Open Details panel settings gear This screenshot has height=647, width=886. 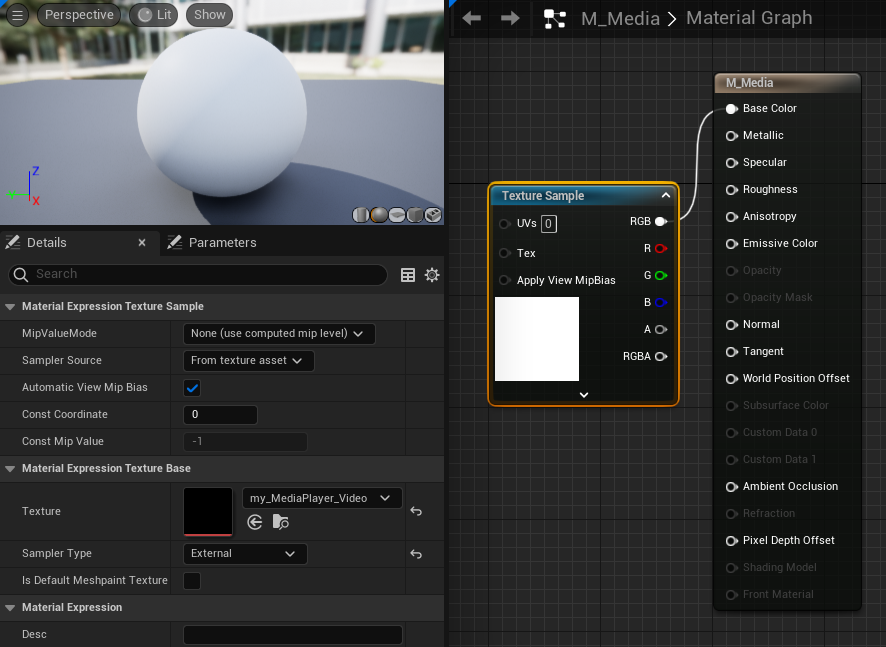432,275
